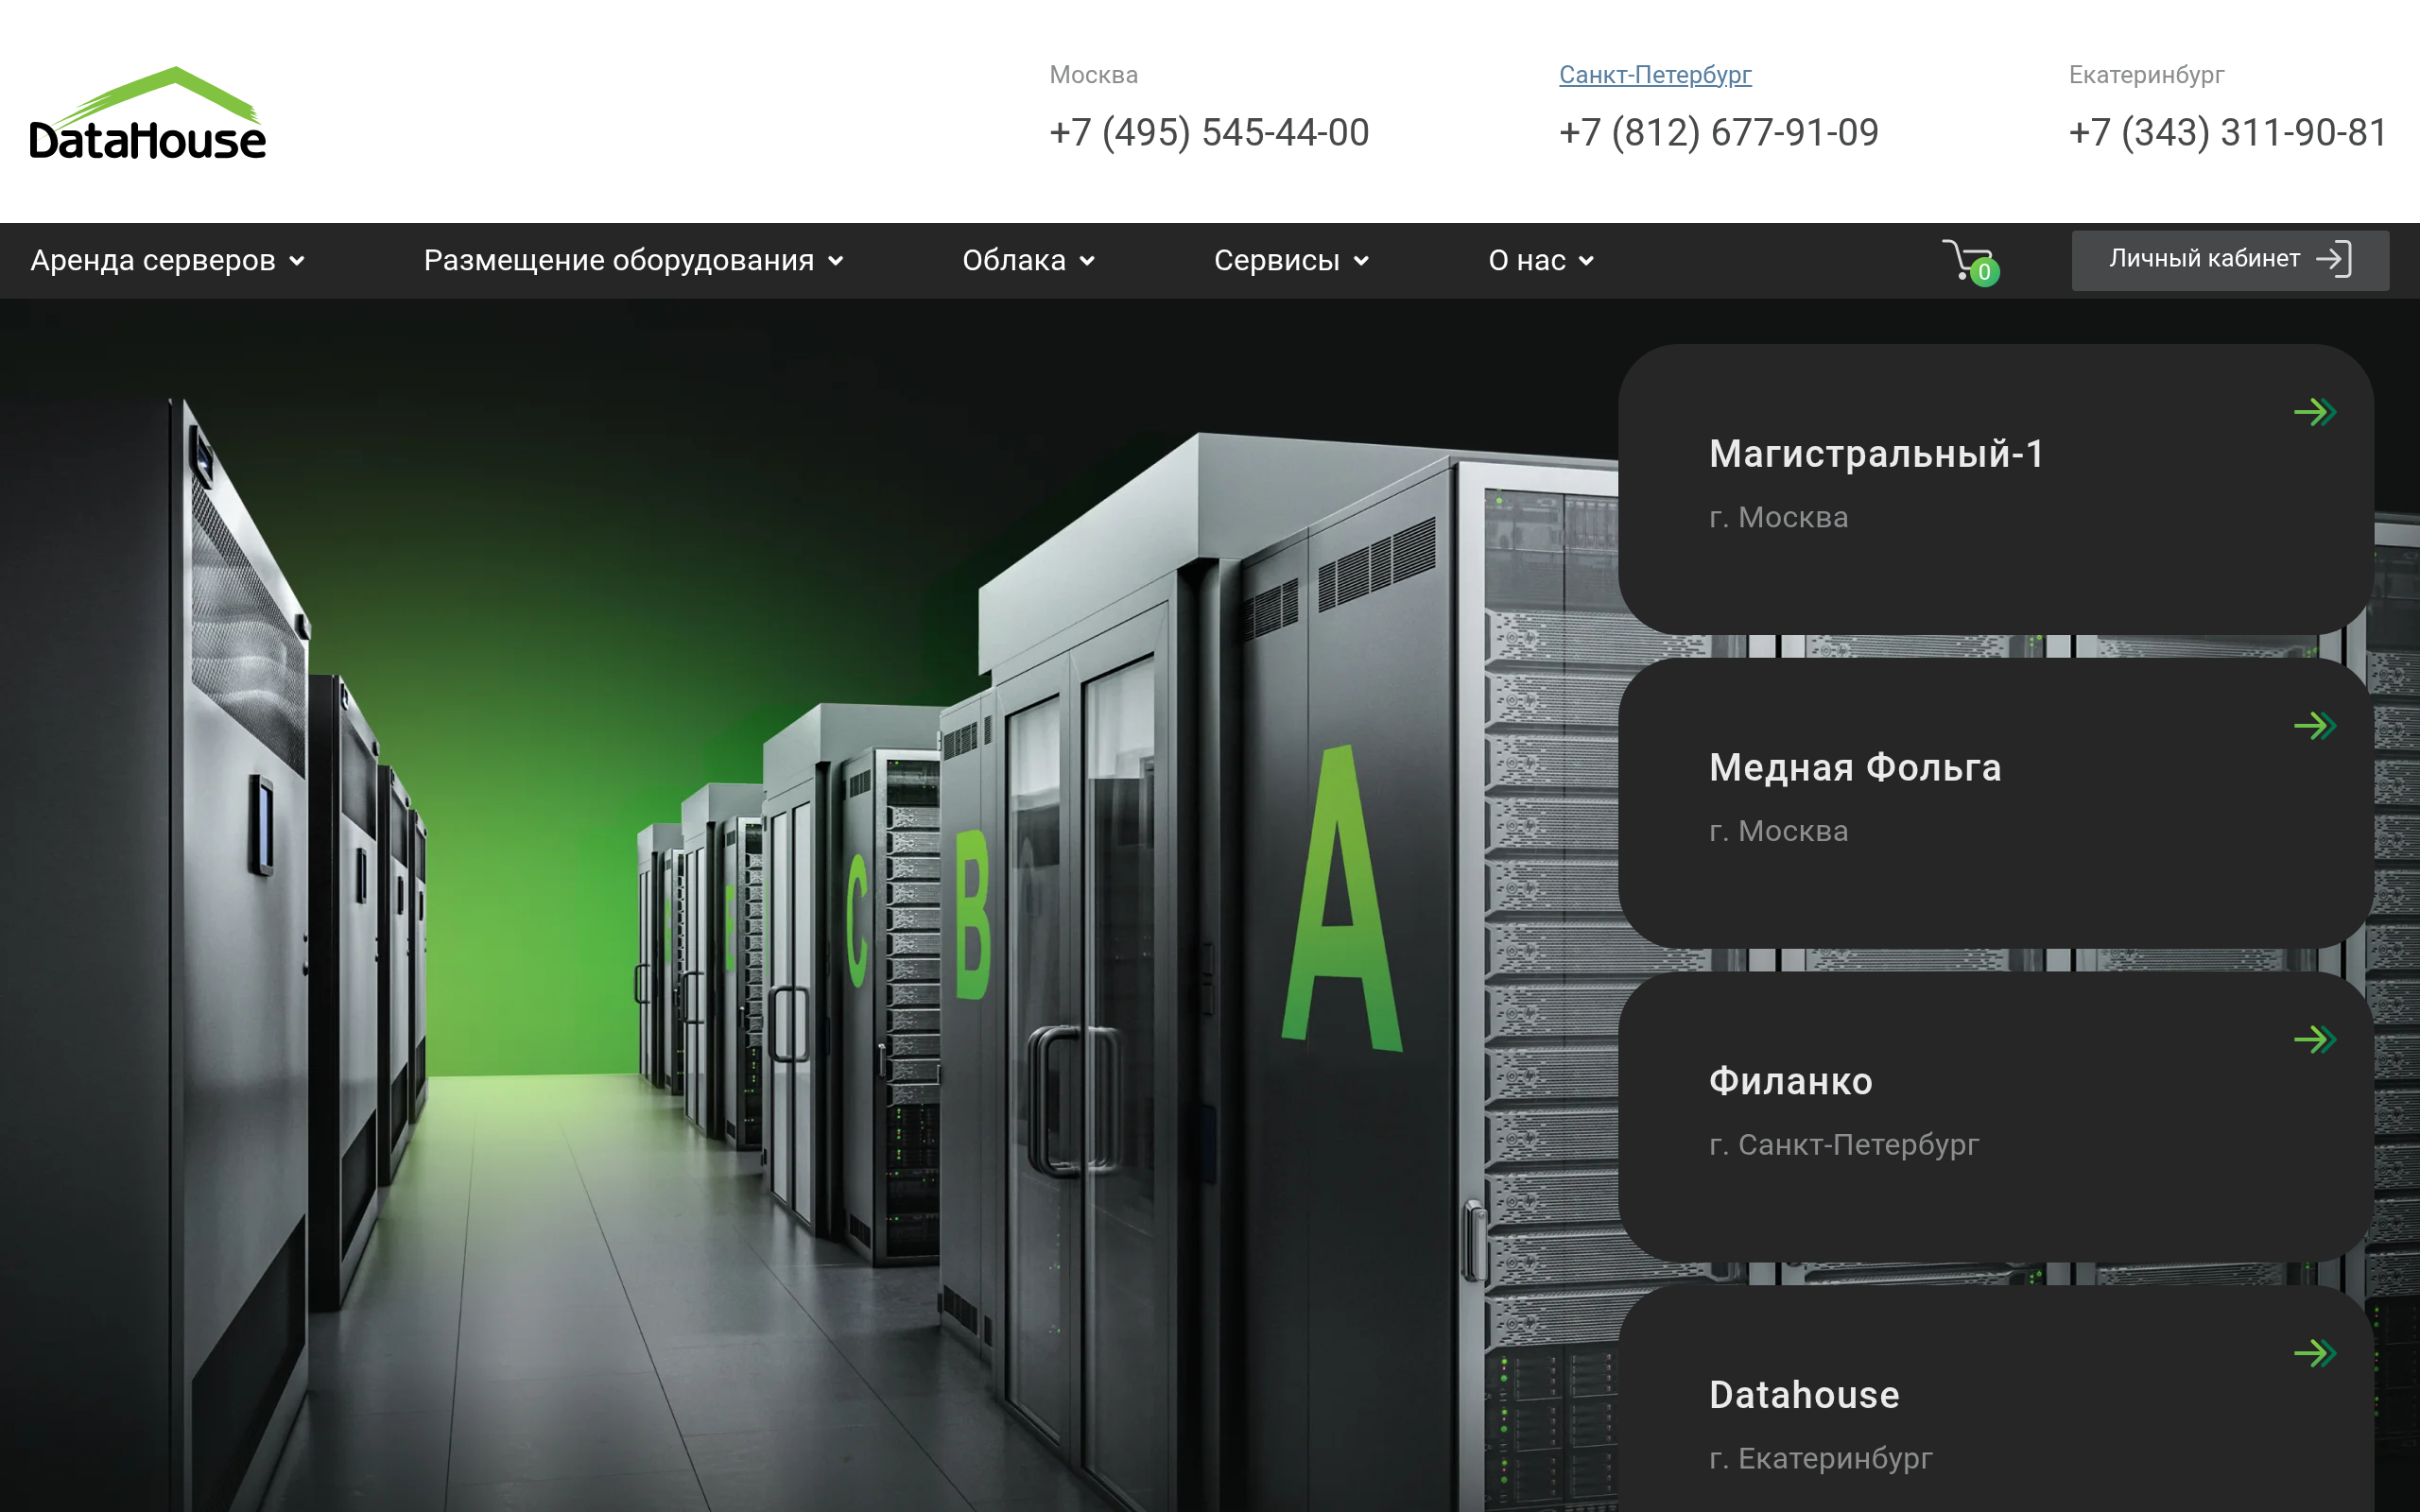Open the Datahouse data center title
Viewport: 2420px width, 1512px height.
pos(1804,1395)
